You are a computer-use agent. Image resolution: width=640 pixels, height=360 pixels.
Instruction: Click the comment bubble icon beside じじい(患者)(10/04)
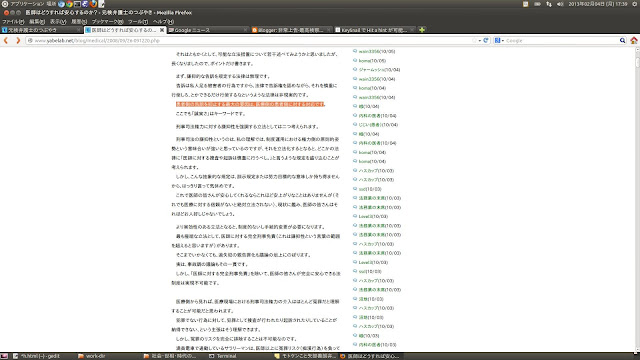pyautogui.click(x=355, y=124)
